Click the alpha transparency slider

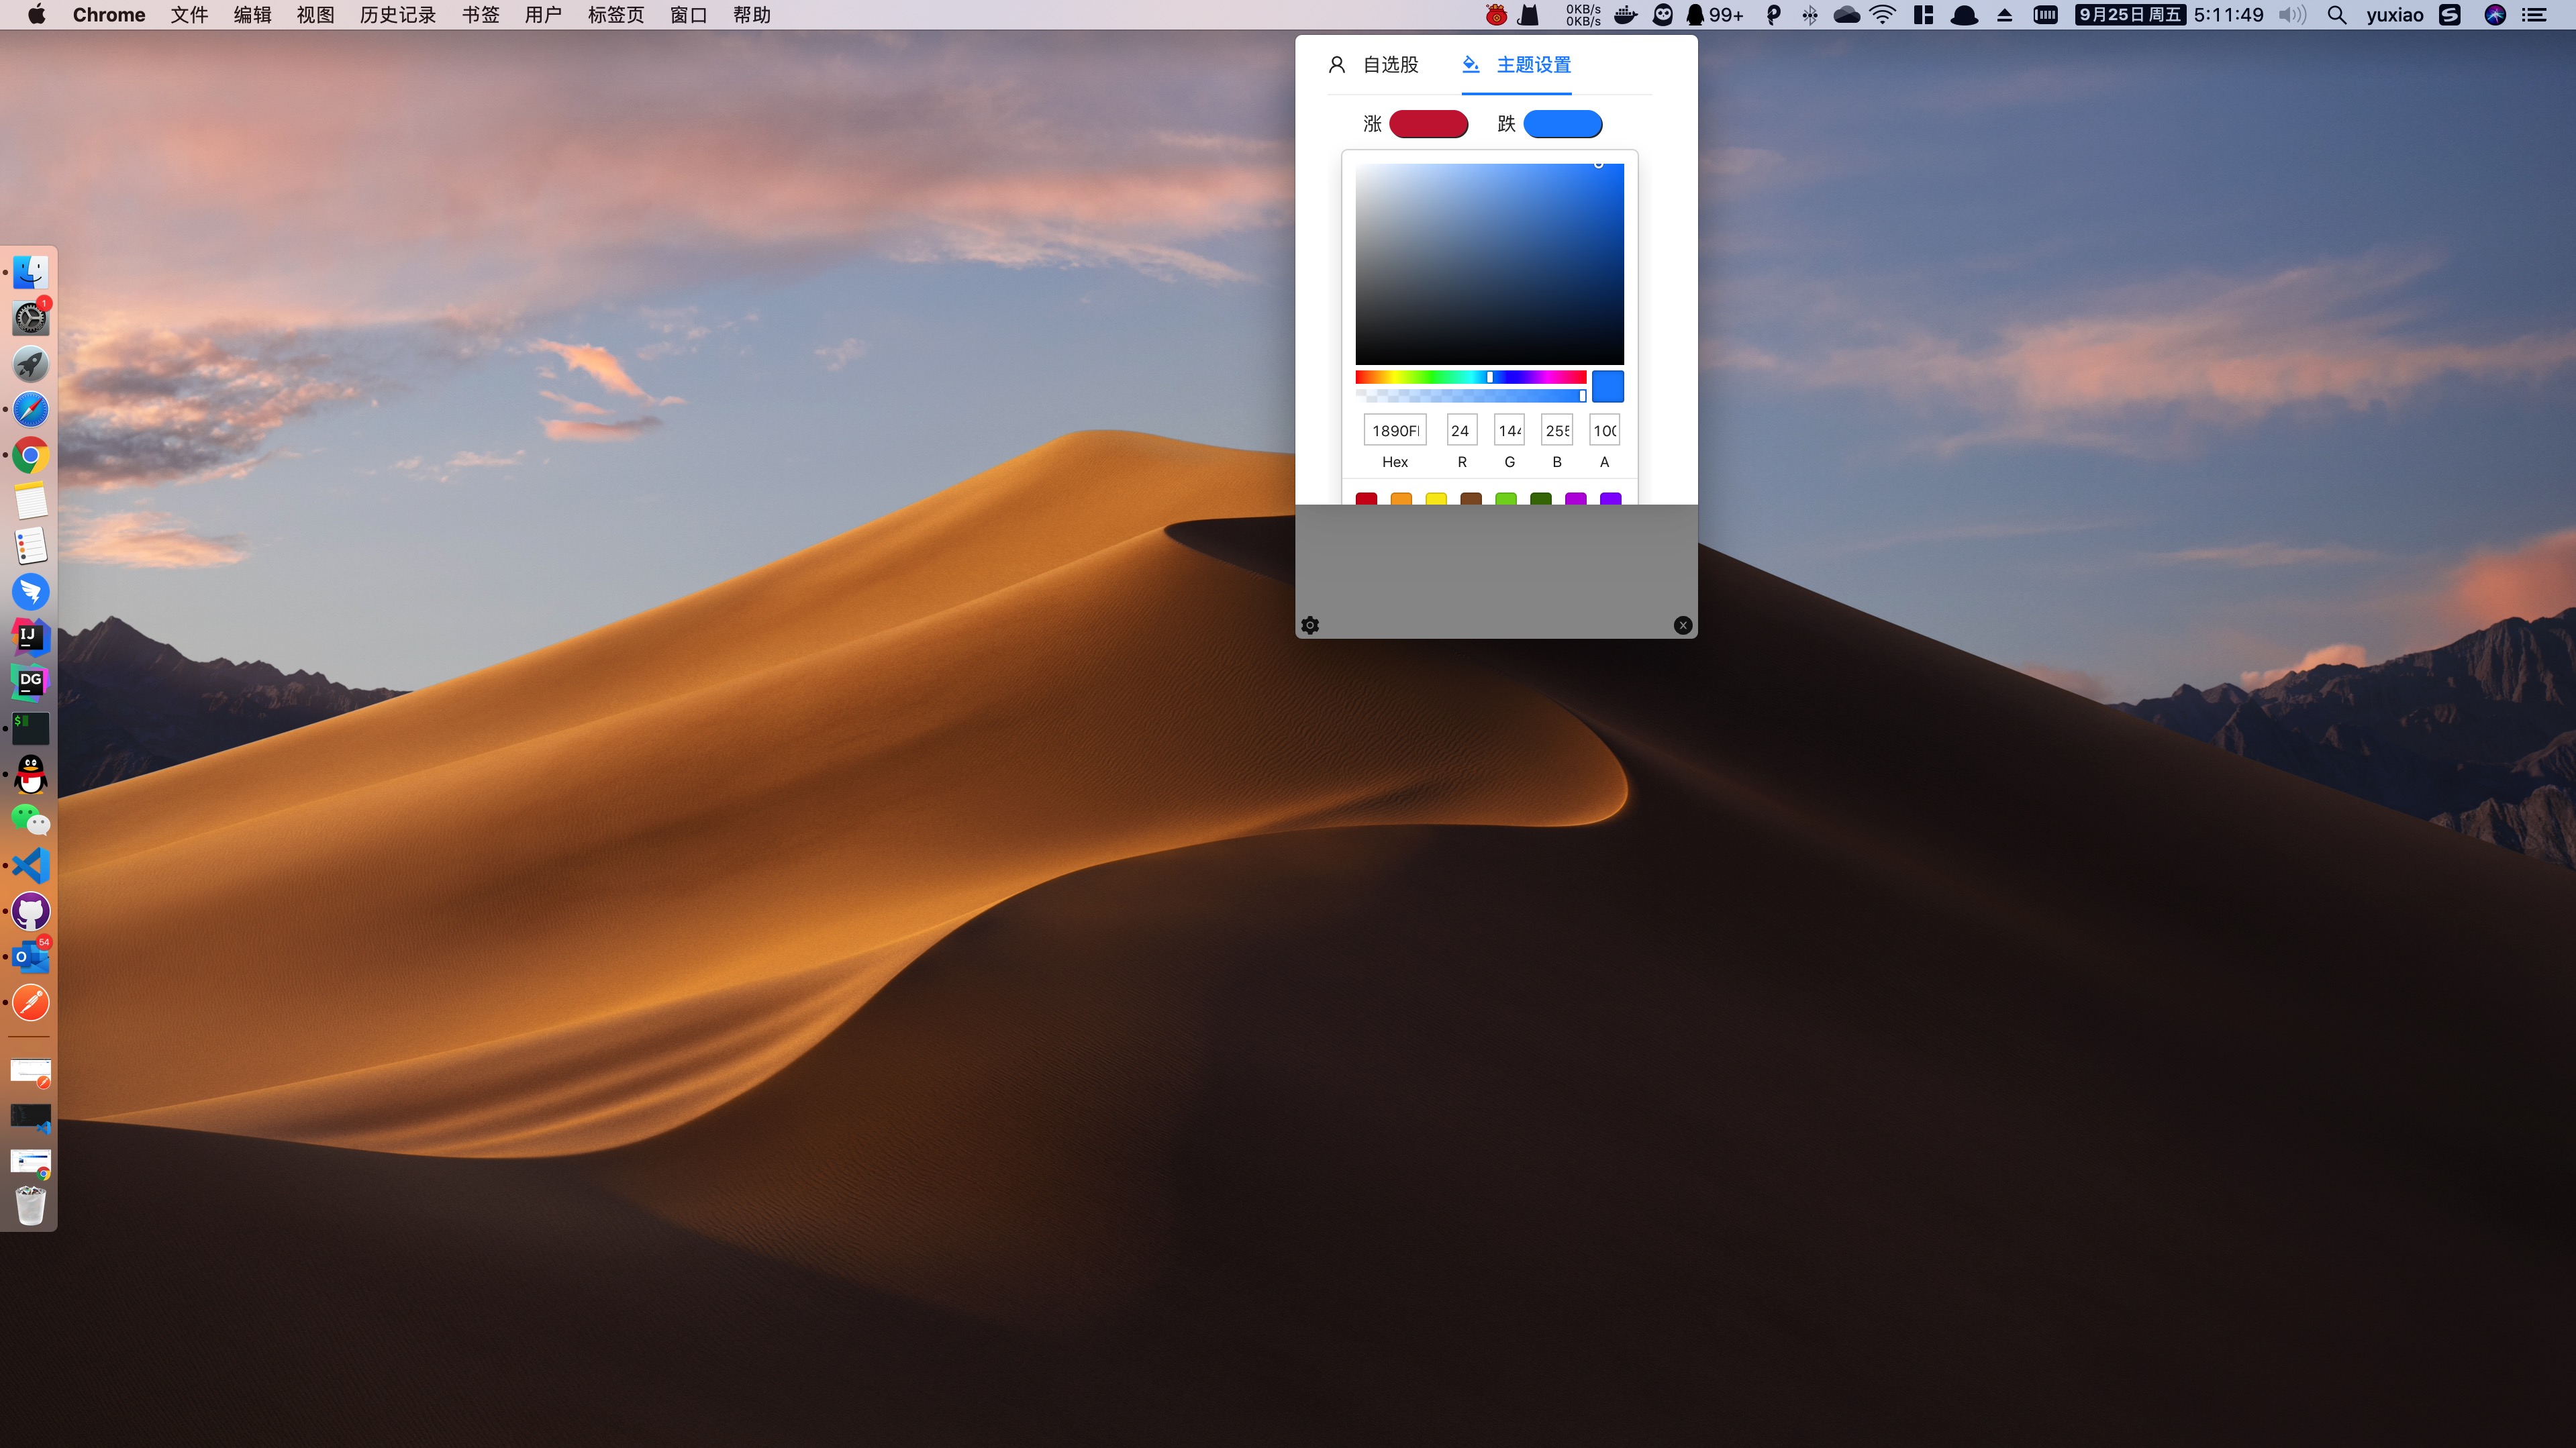pos(1470,396)
